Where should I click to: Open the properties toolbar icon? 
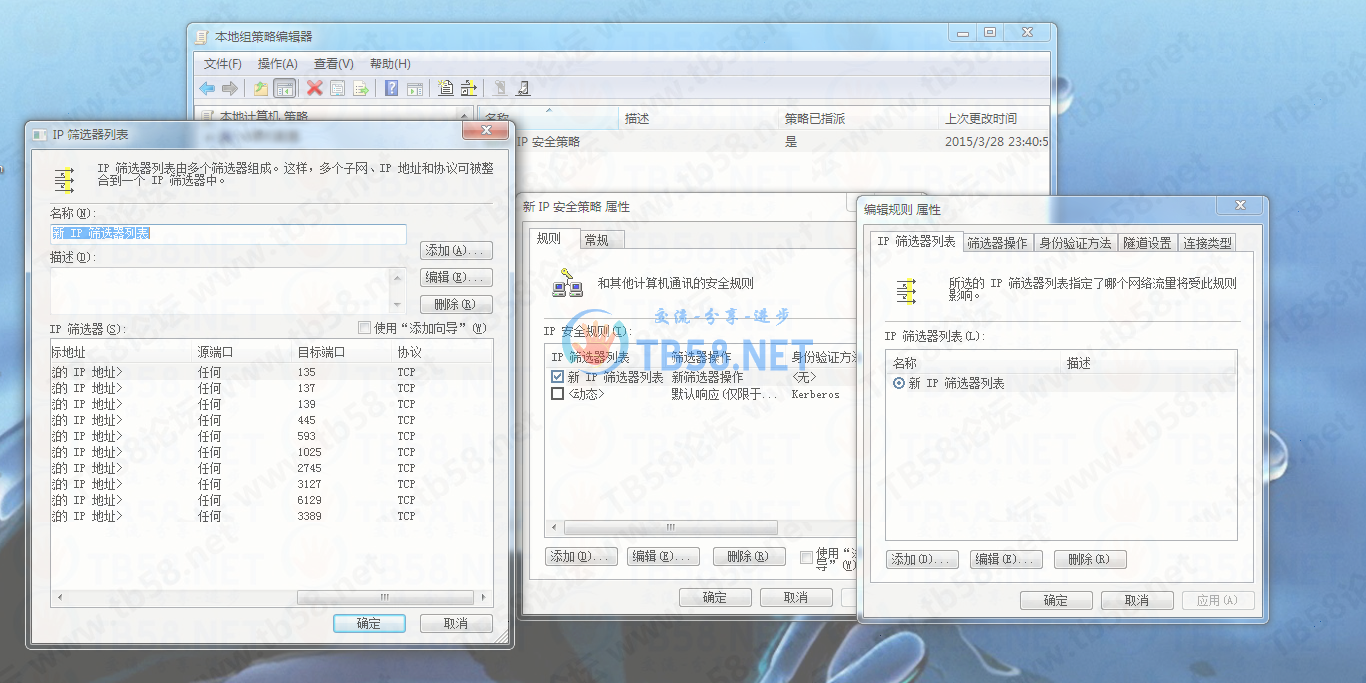pos(338,88)
